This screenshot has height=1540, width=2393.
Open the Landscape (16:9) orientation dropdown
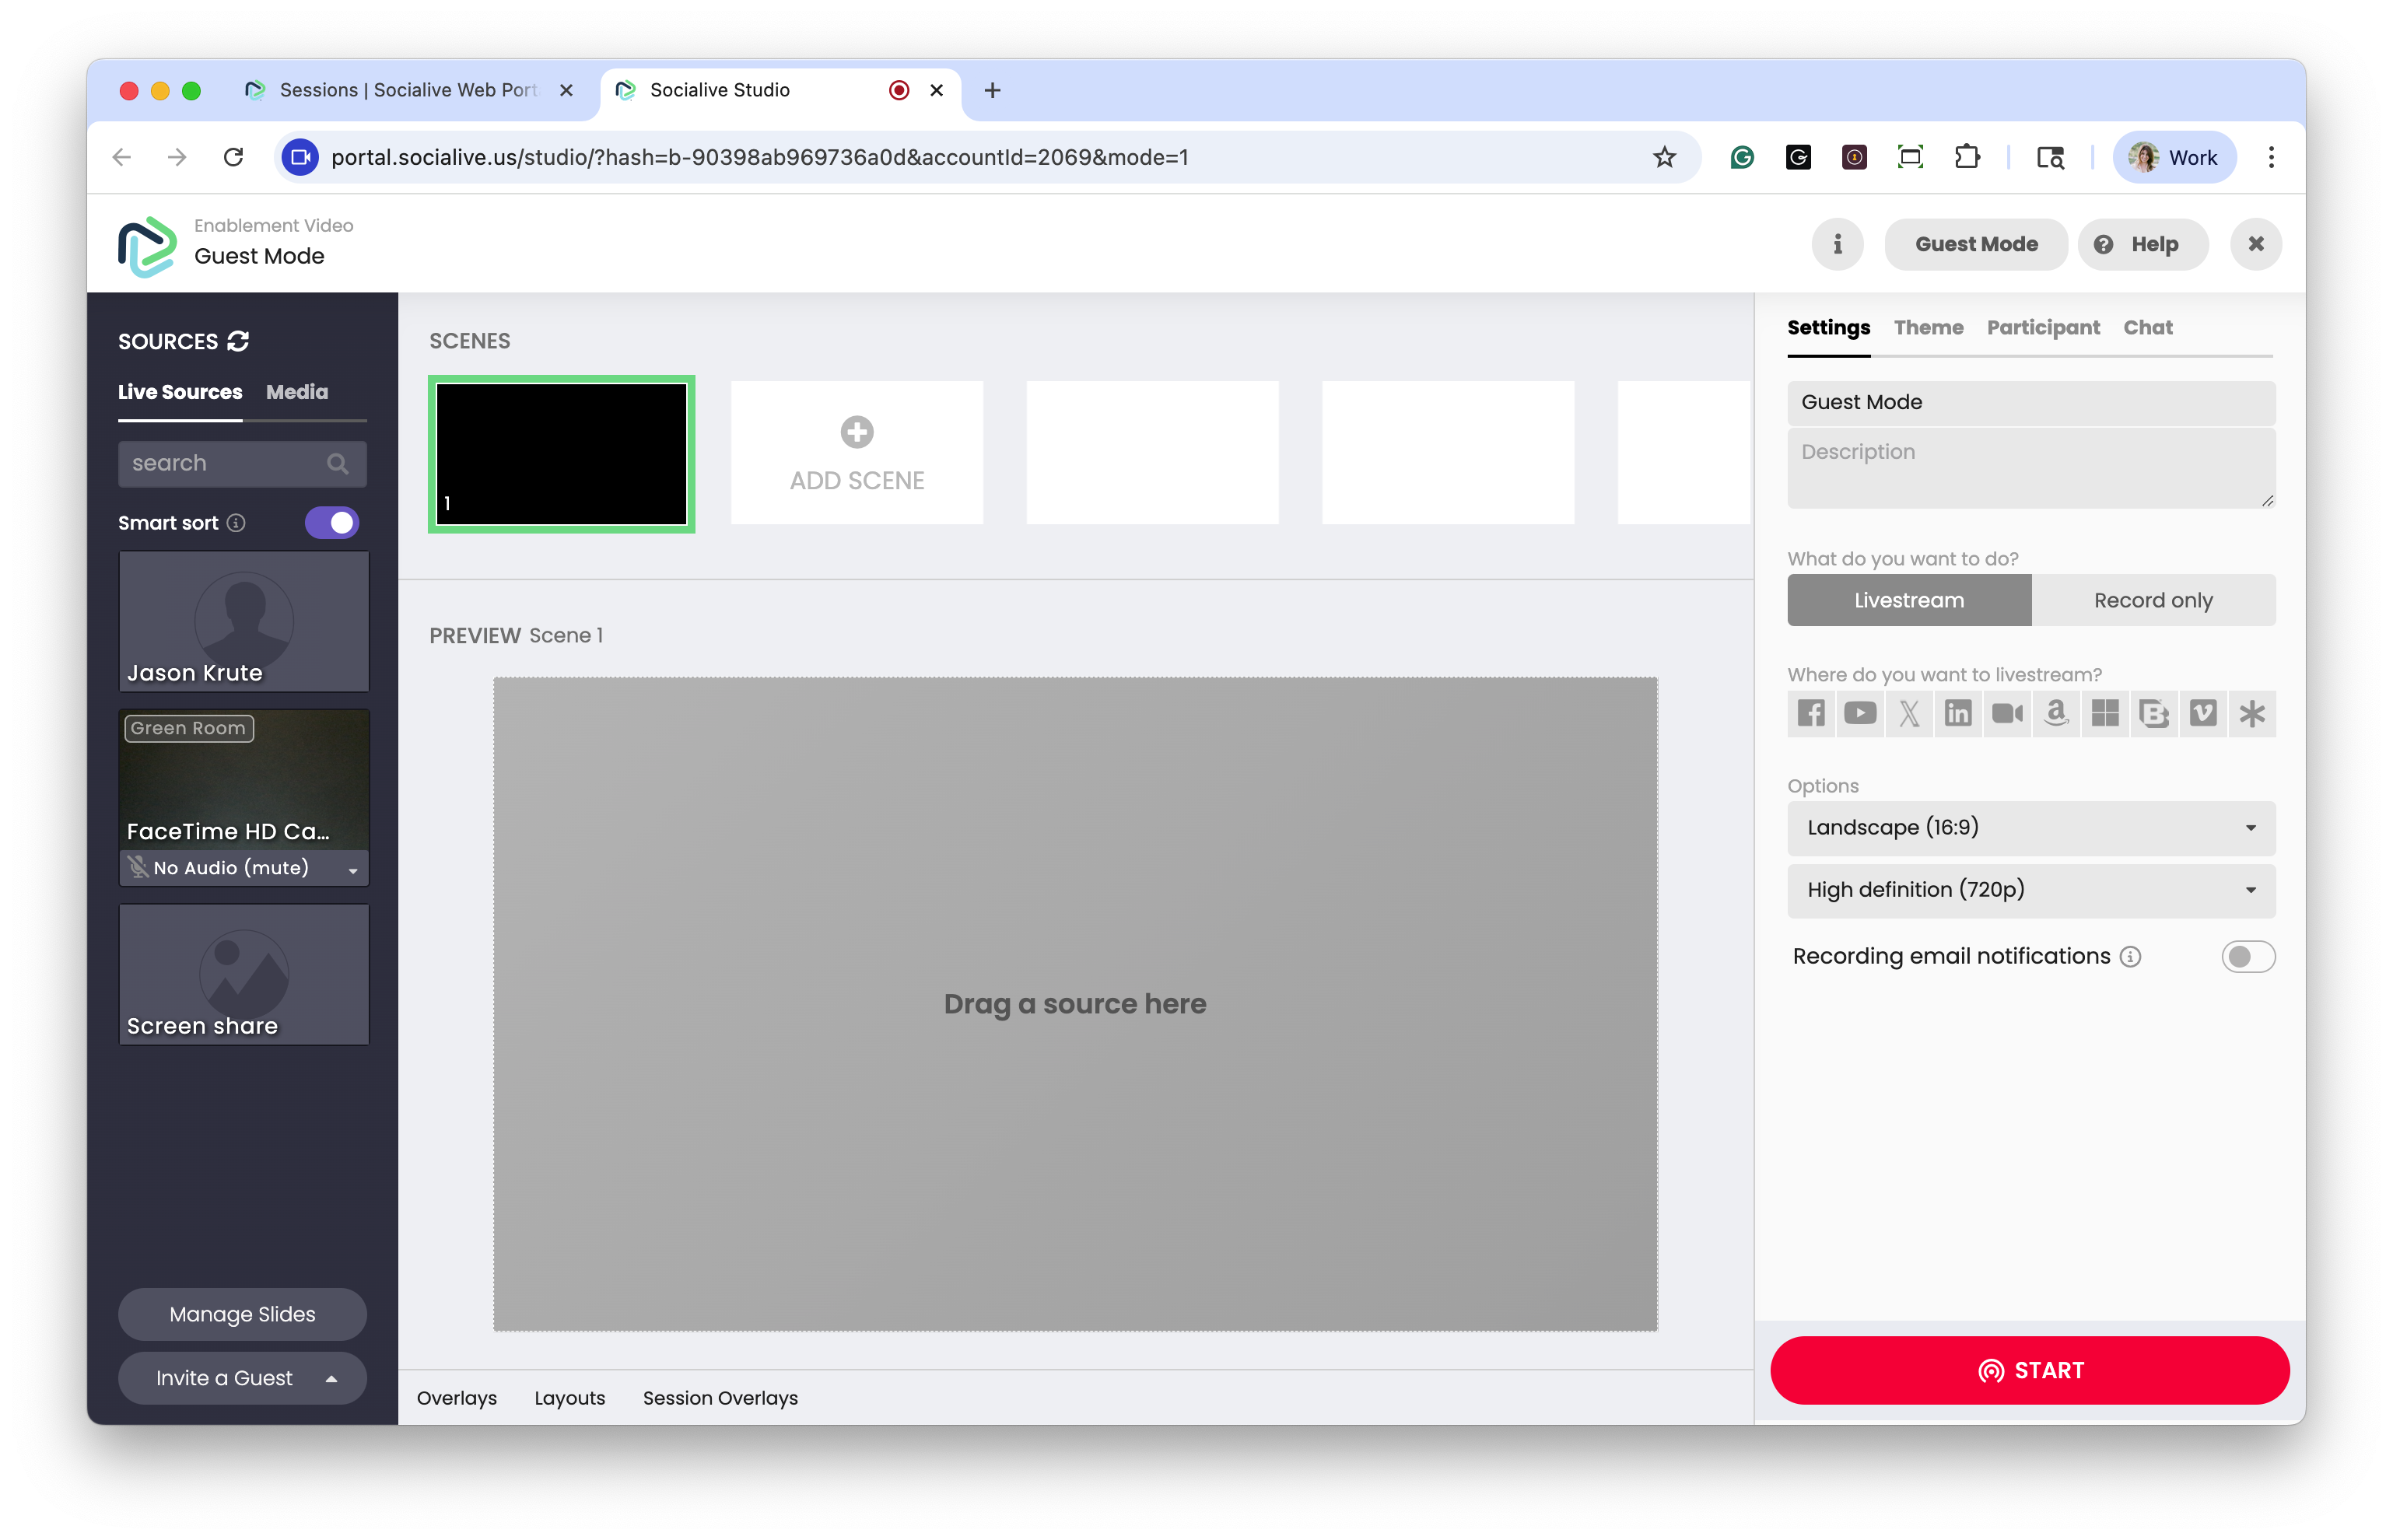[x=2030, y=828]
